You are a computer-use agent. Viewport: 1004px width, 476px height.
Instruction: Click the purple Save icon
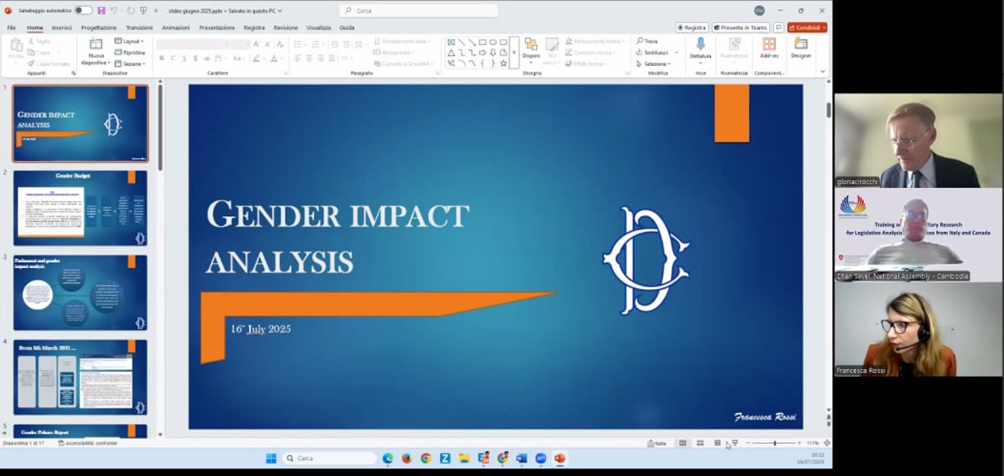101,10
